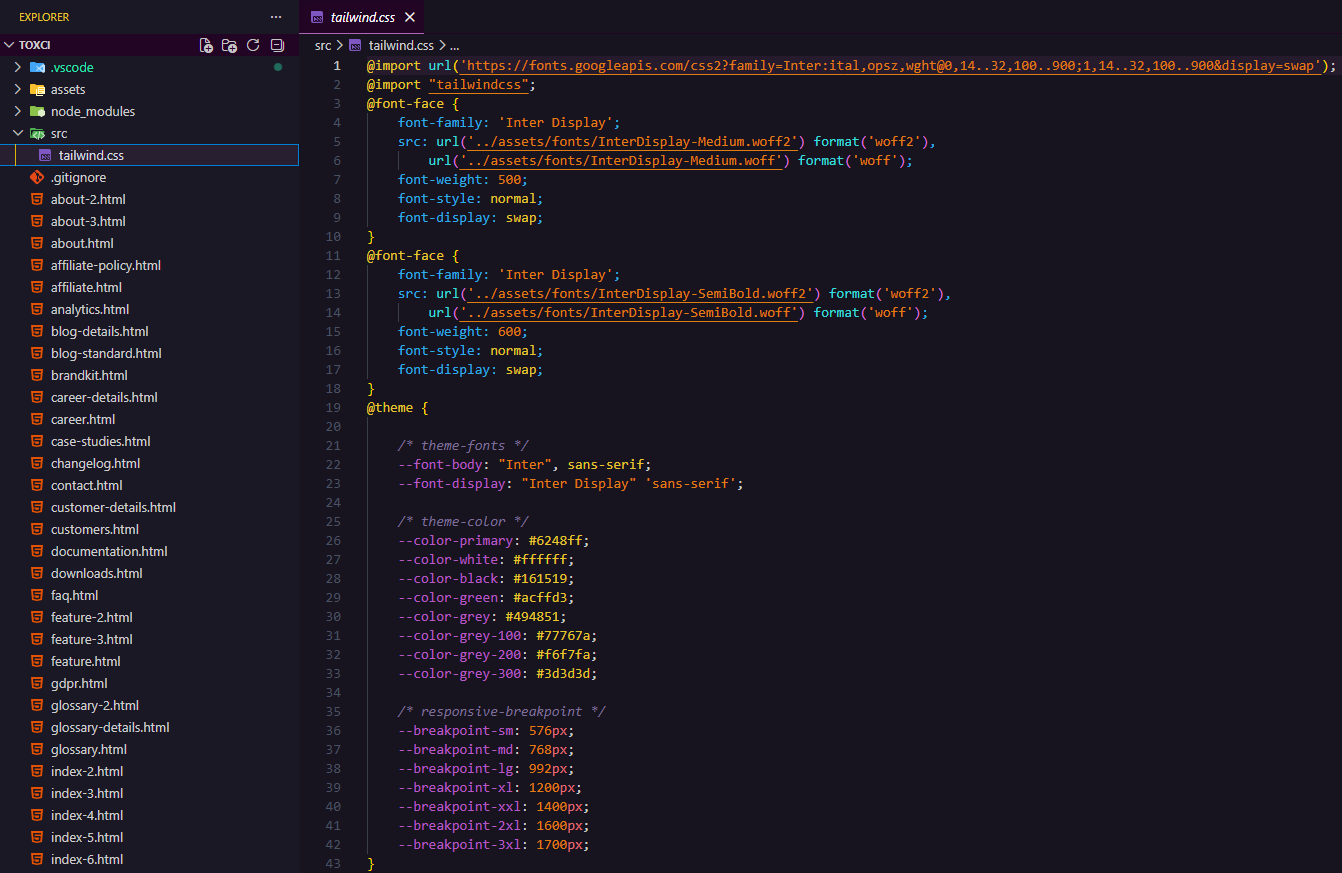Open the Explorer more actions ellipsis
The height and width of the screenshot is (873, 1342).
[x=276, y=17]
